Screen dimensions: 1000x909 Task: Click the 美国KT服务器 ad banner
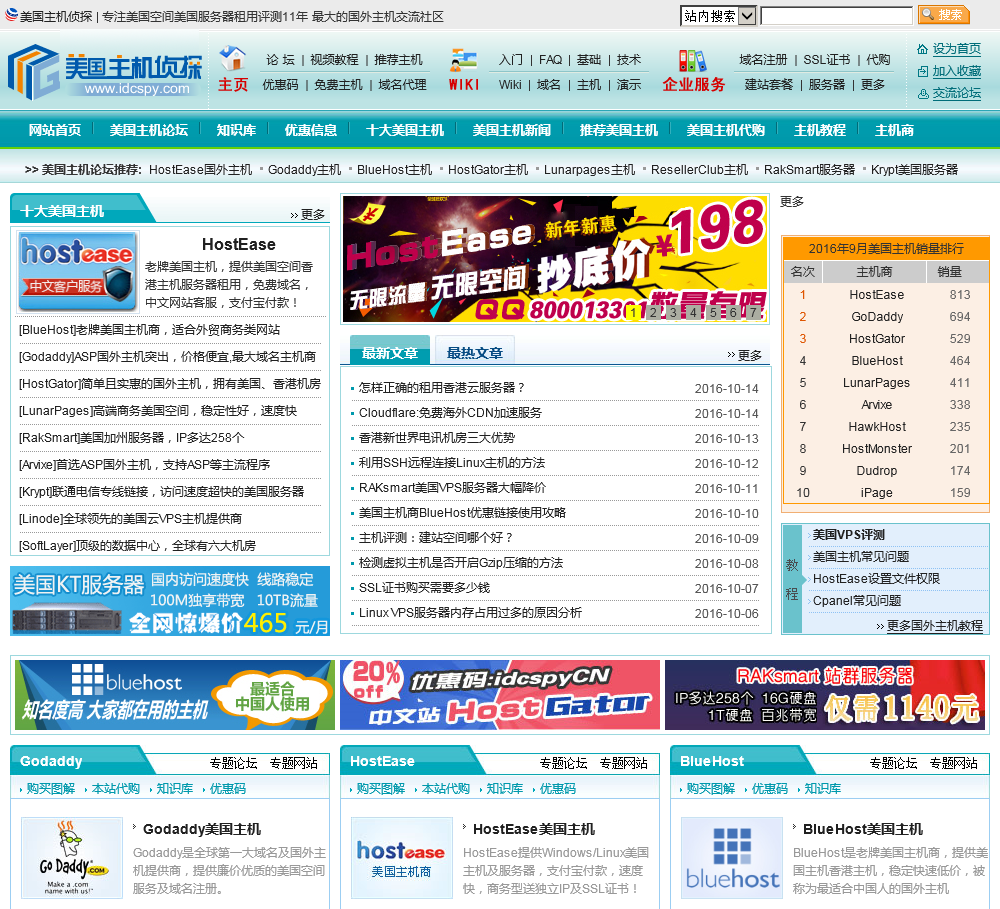pyautogui.click(x=170, y=601)
